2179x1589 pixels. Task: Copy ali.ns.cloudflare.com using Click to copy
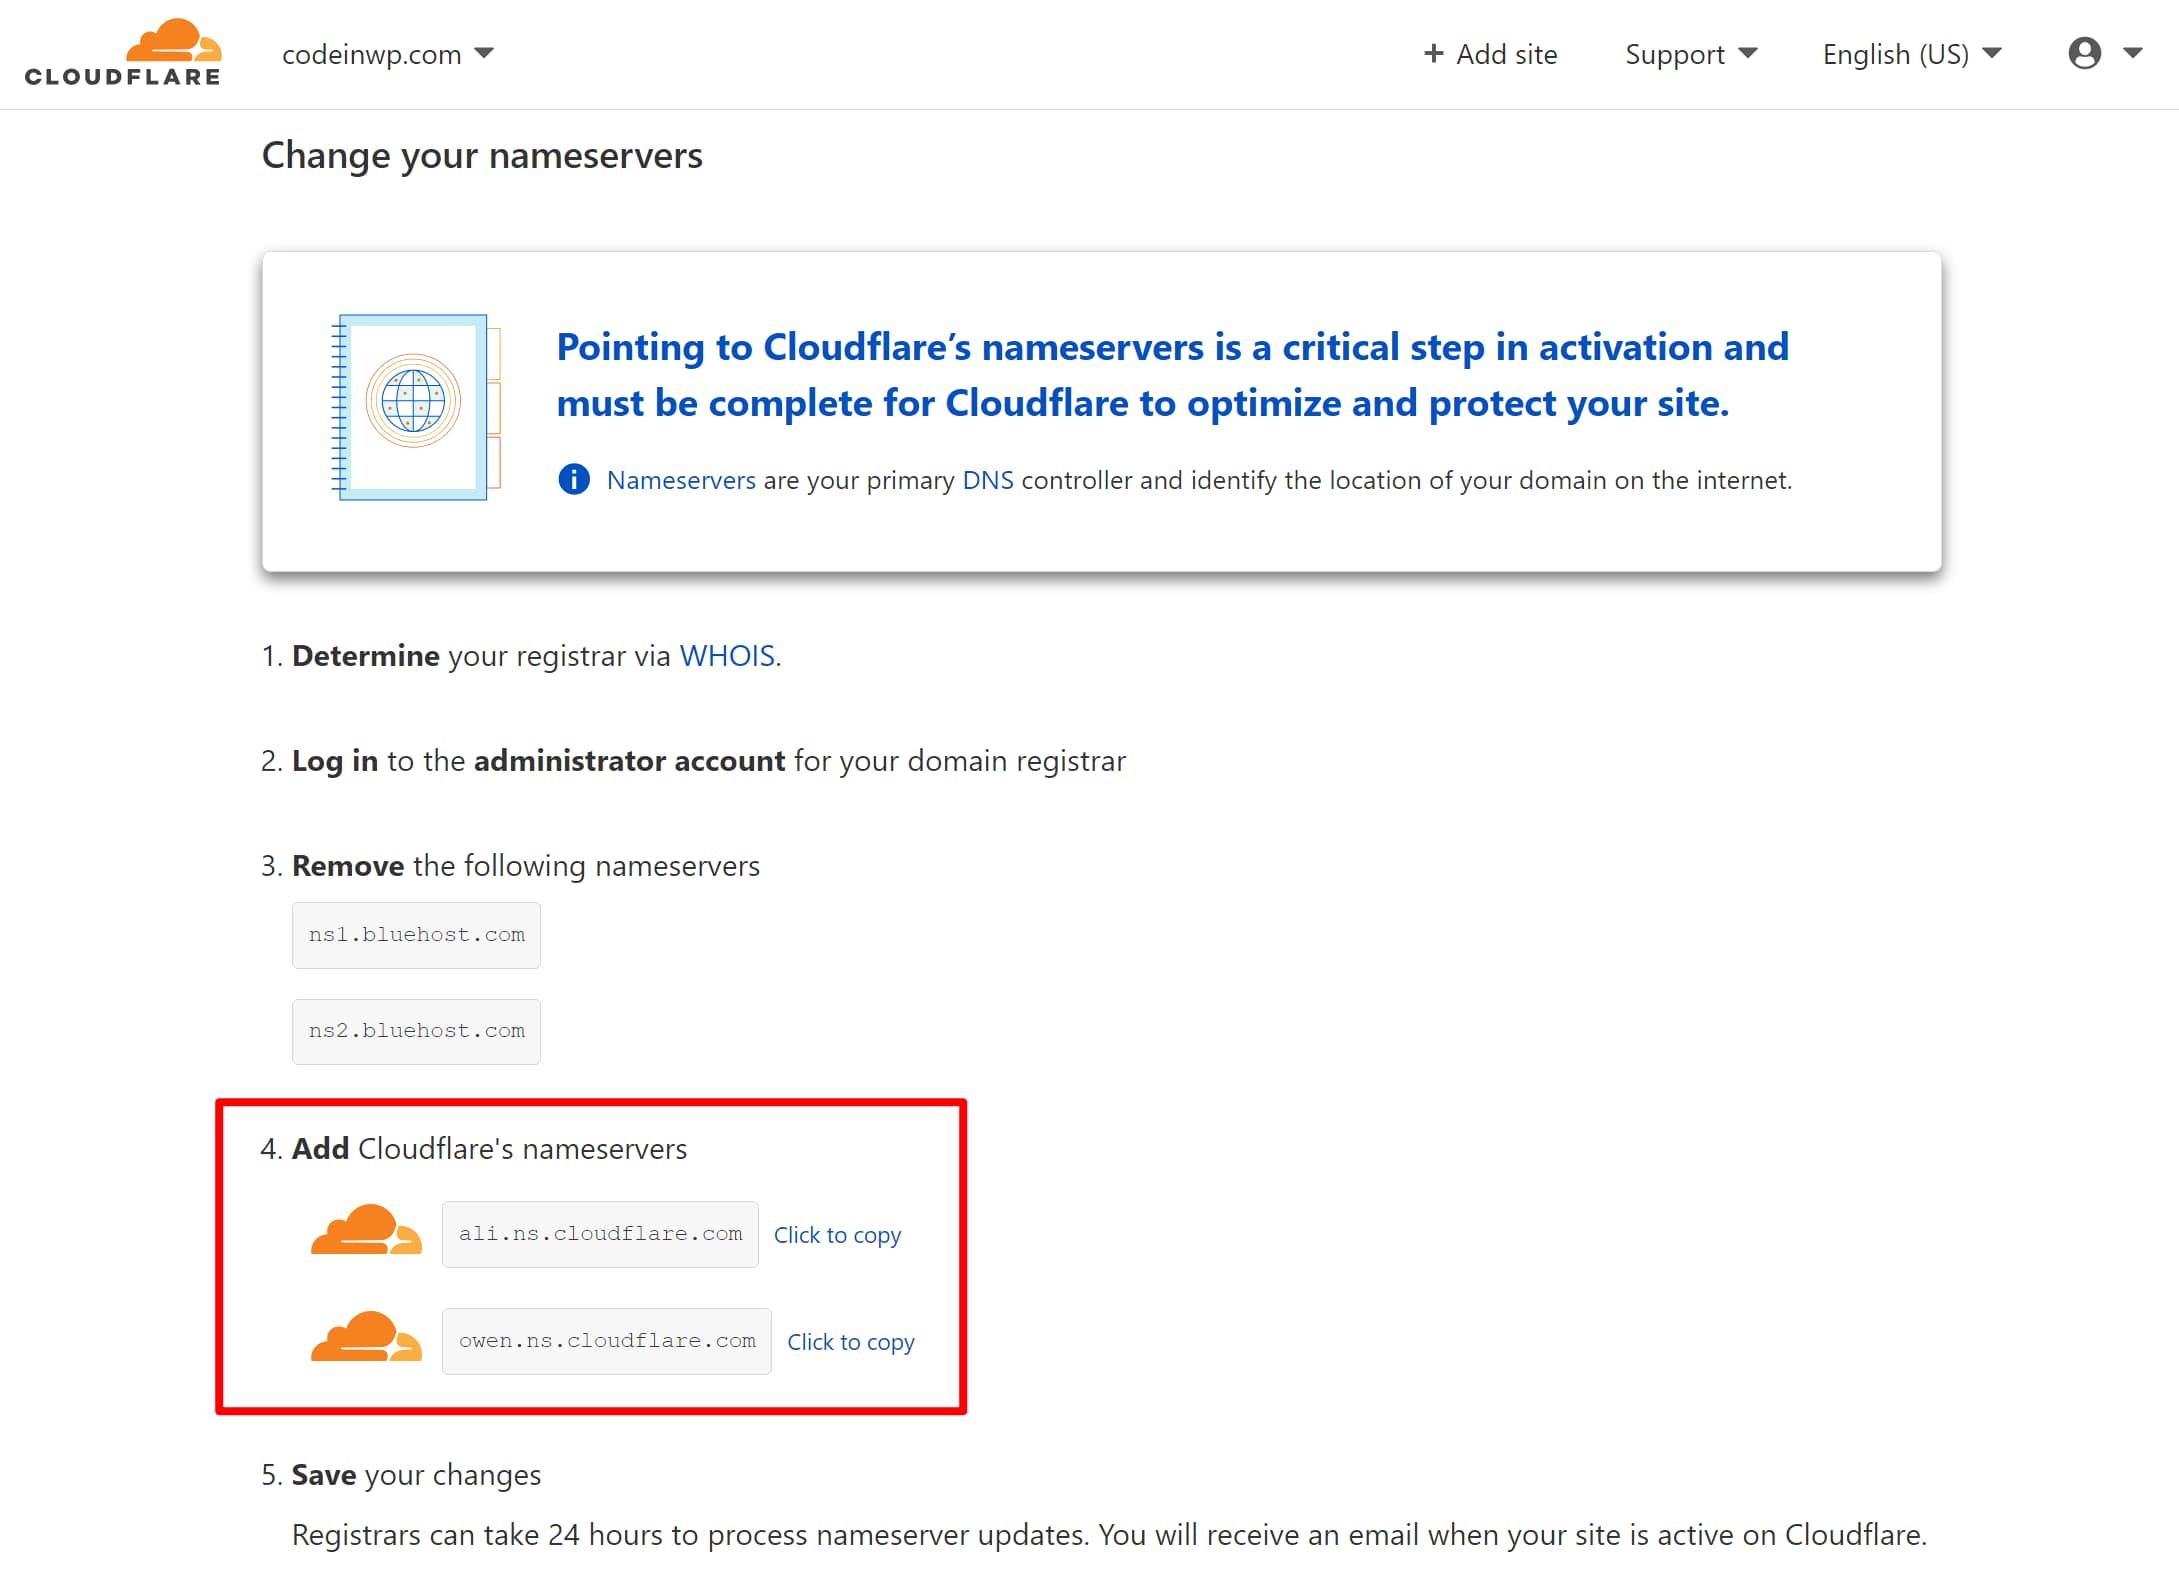point(837,1235)
